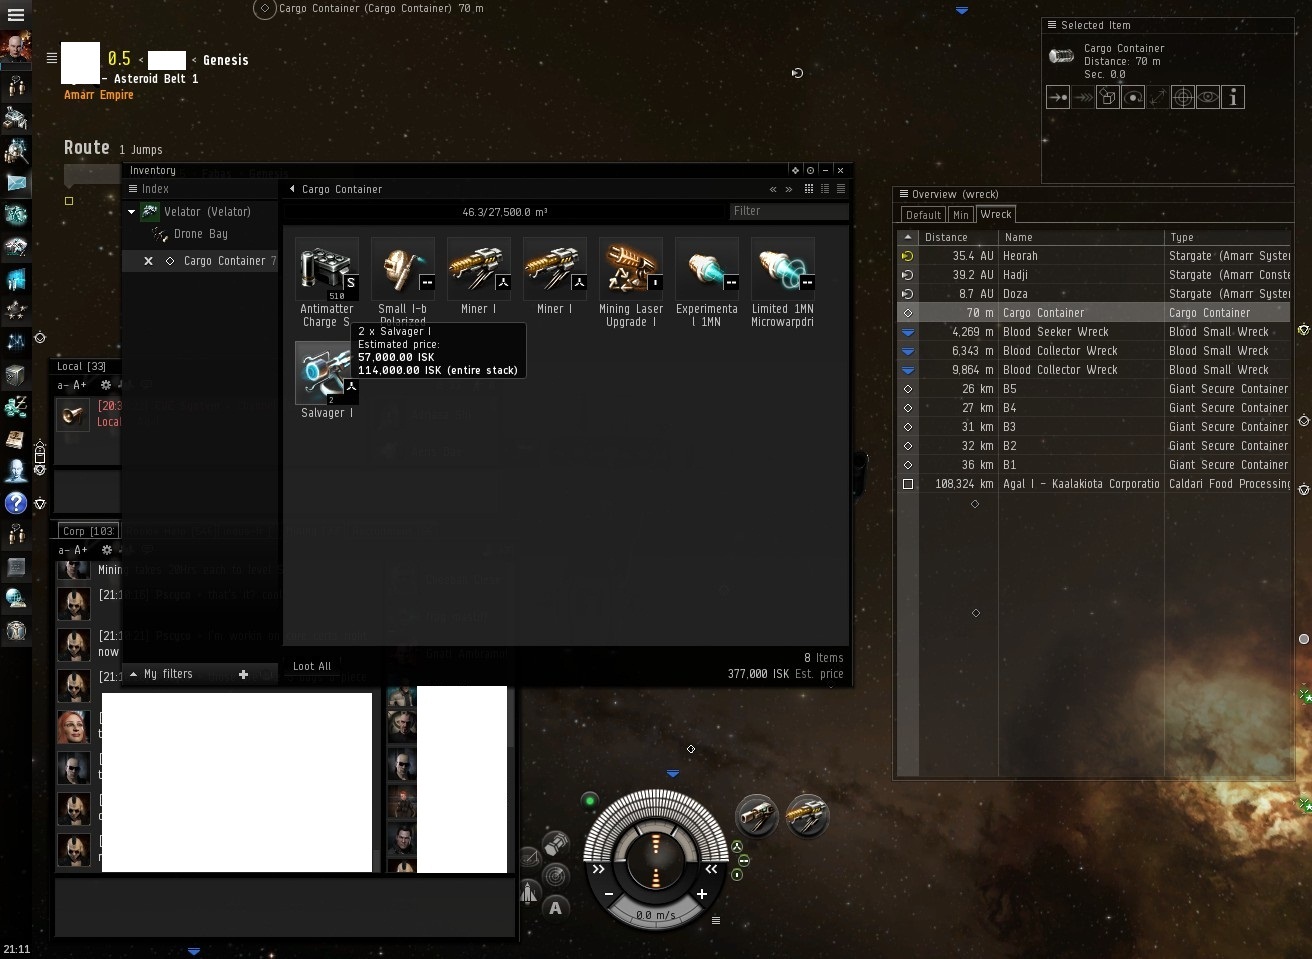The width and height of the screenshot is (1312, 959).
Task: Select the Heorah stargate row
Action: coord(1094,256)
